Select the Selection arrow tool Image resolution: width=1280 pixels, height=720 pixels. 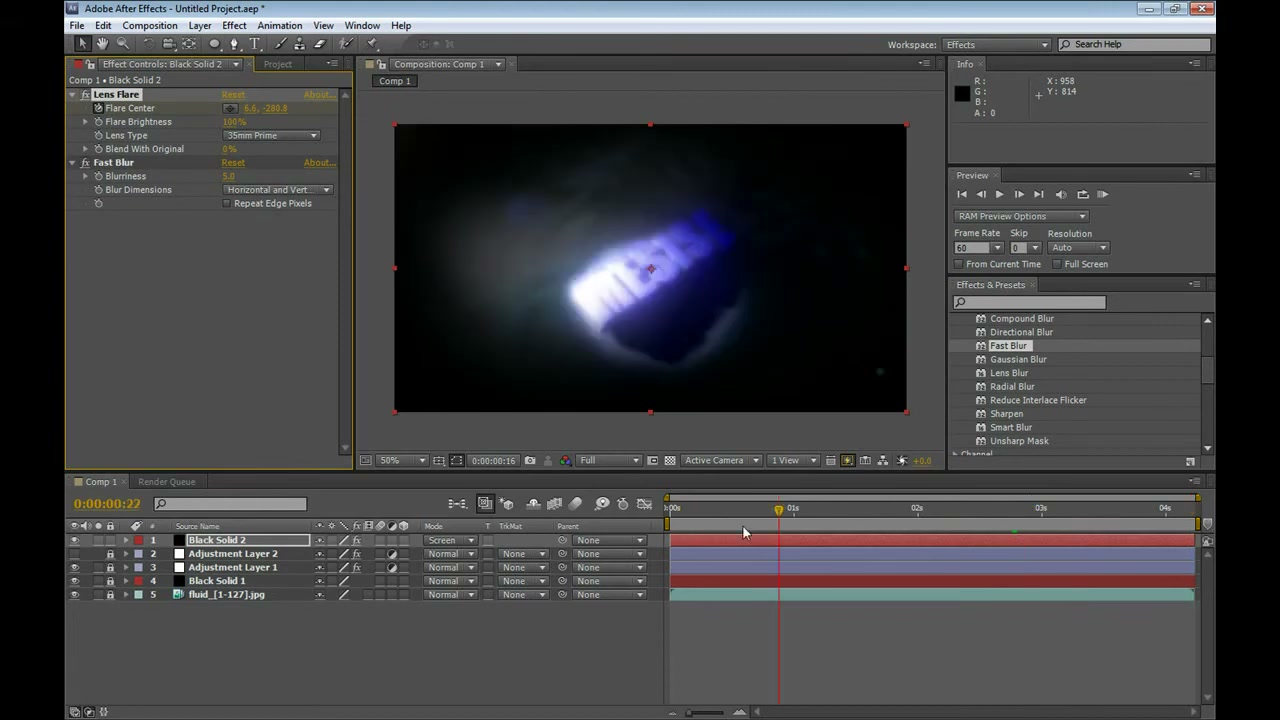pos(82,44)
